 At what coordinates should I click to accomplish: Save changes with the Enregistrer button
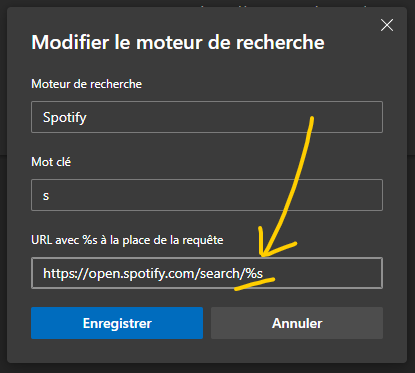(117, 323)
